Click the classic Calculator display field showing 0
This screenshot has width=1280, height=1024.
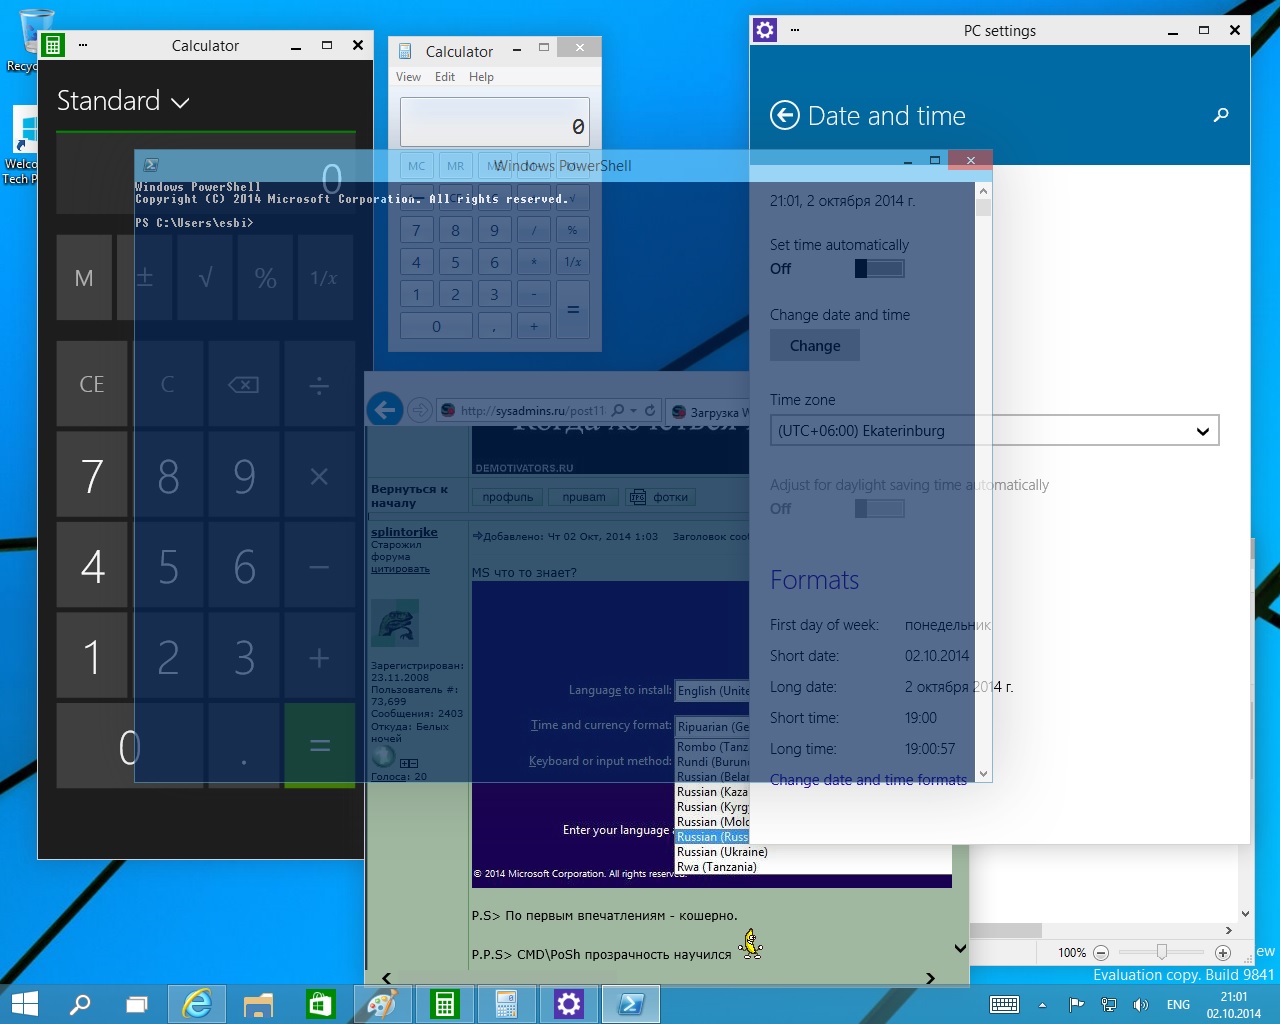(x=495, y=122)
